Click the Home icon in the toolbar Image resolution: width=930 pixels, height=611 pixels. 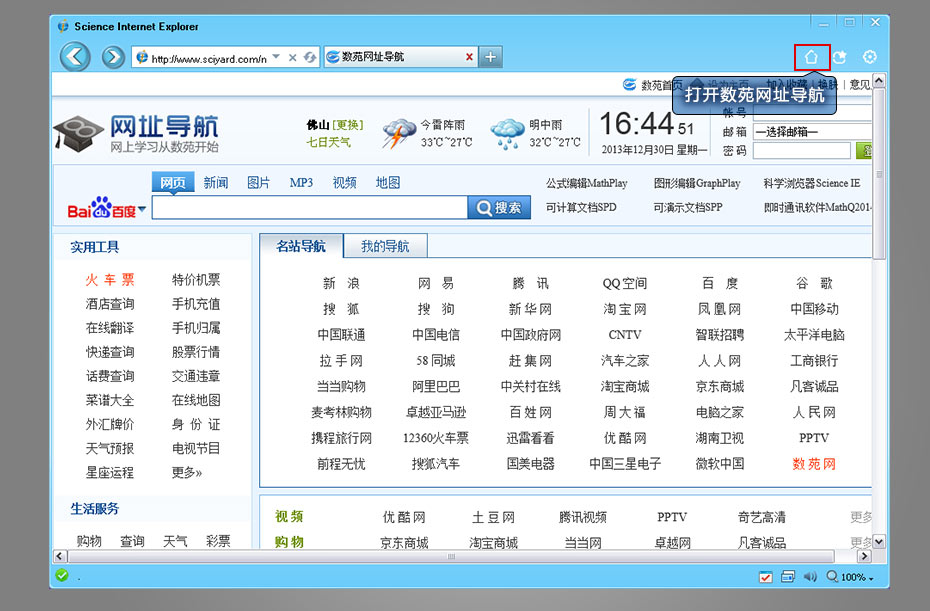[x=811, y=57]
